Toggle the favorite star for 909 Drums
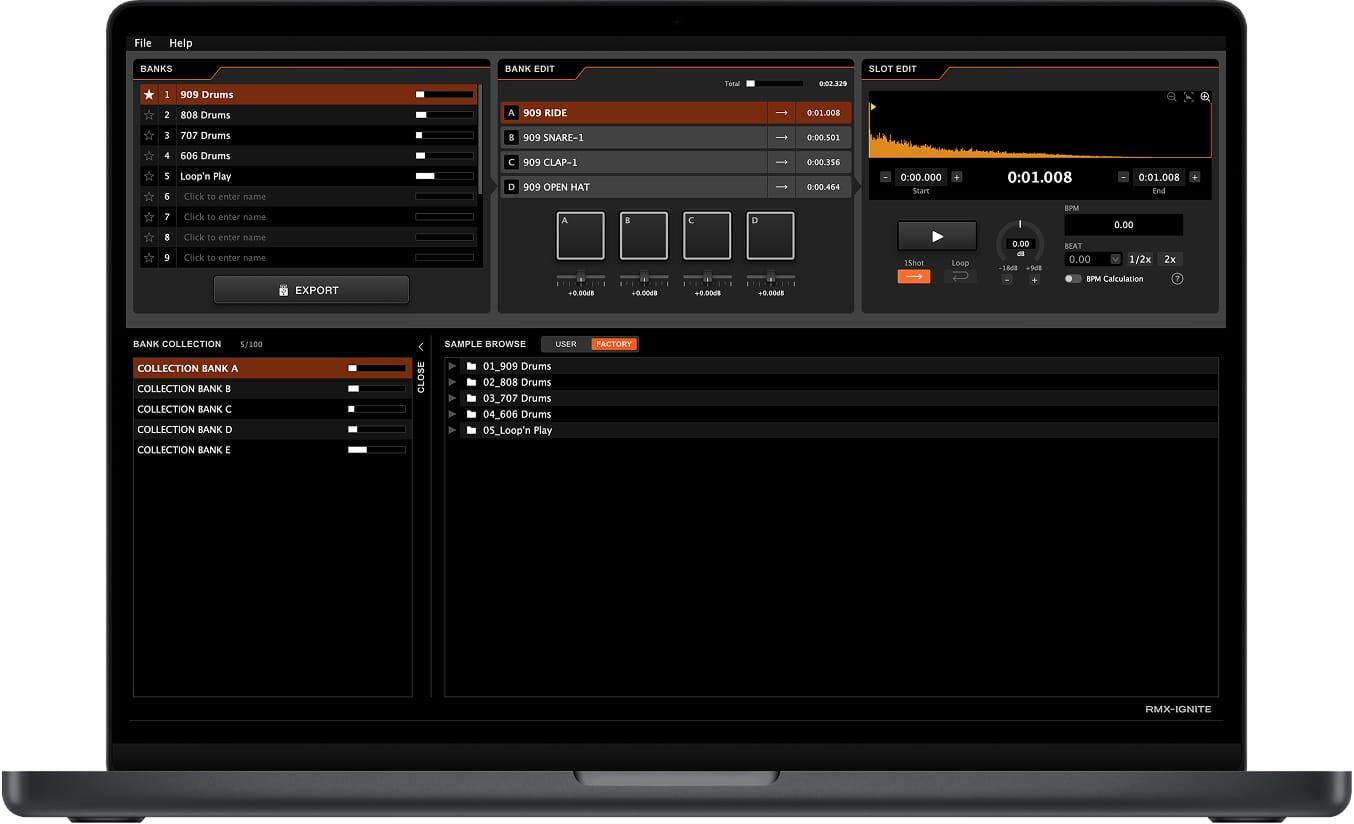Image resolution: width=1354 pixels, height=824 pixels. click(149, 95)
